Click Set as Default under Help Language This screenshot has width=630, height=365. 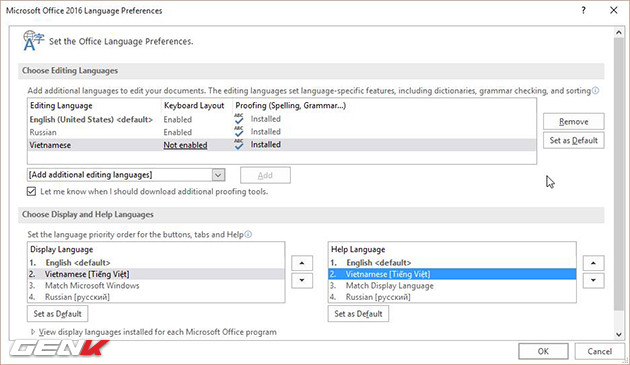[x=358, y=314]
